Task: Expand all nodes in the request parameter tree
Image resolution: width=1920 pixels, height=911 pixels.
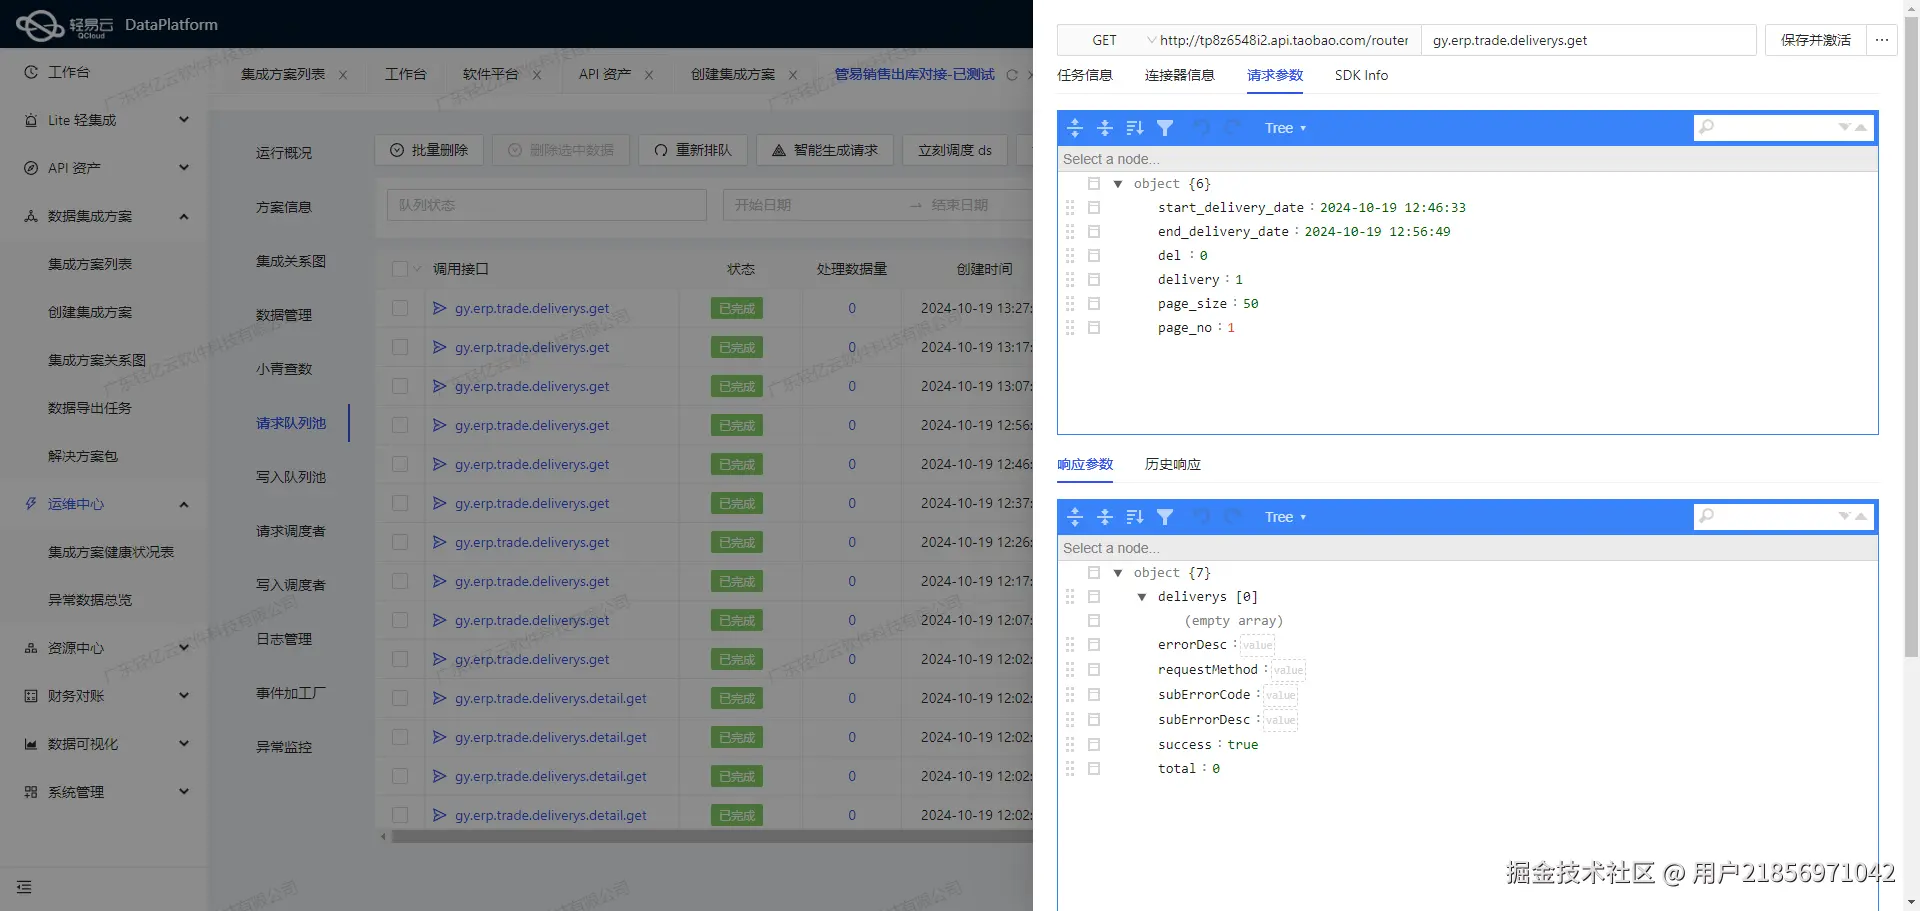Action: pos(1074,127)
